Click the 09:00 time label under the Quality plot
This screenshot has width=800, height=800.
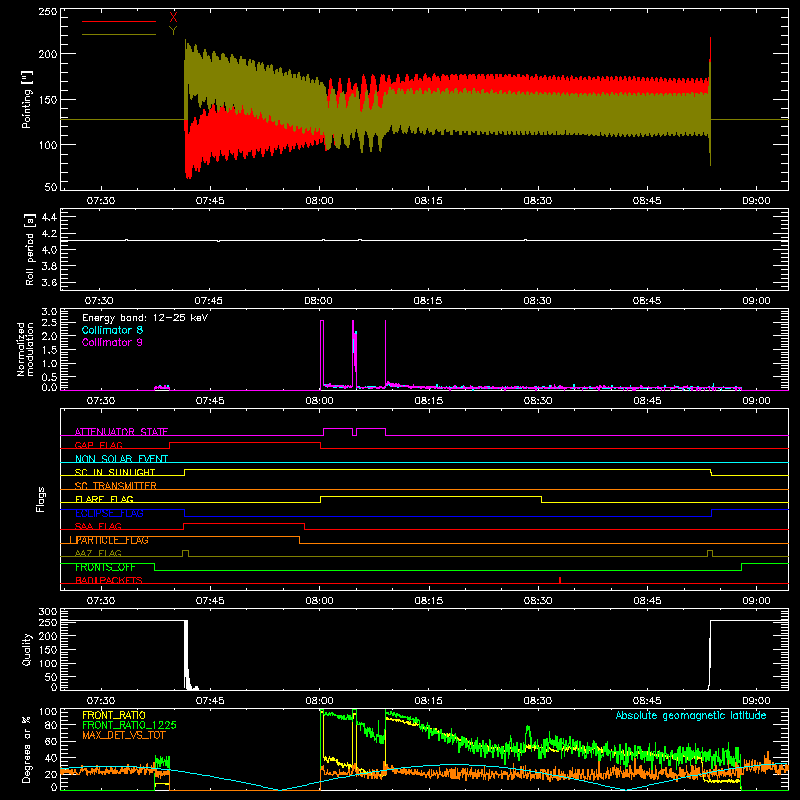point(756,701)
